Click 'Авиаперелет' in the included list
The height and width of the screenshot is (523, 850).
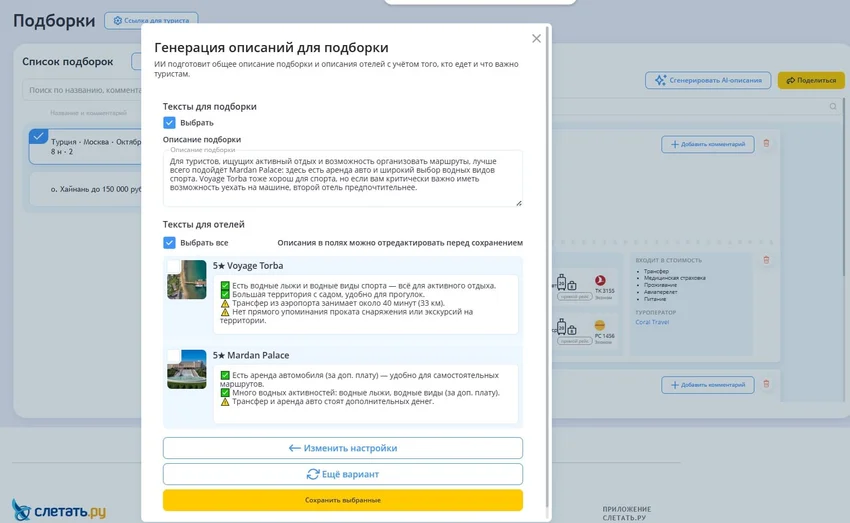click(660, 292)
